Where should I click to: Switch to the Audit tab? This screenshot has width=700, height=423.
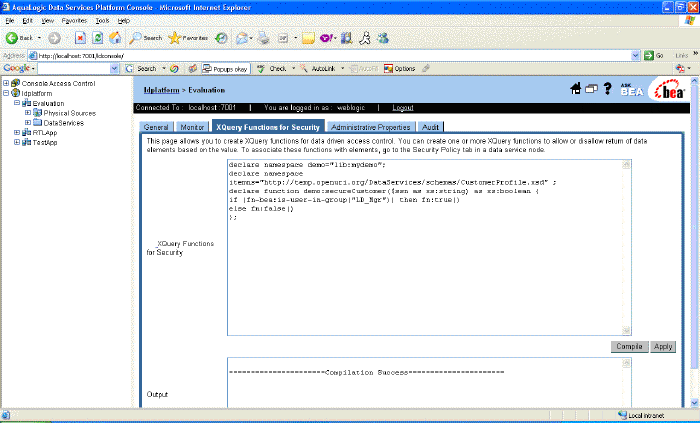[430, 127]
